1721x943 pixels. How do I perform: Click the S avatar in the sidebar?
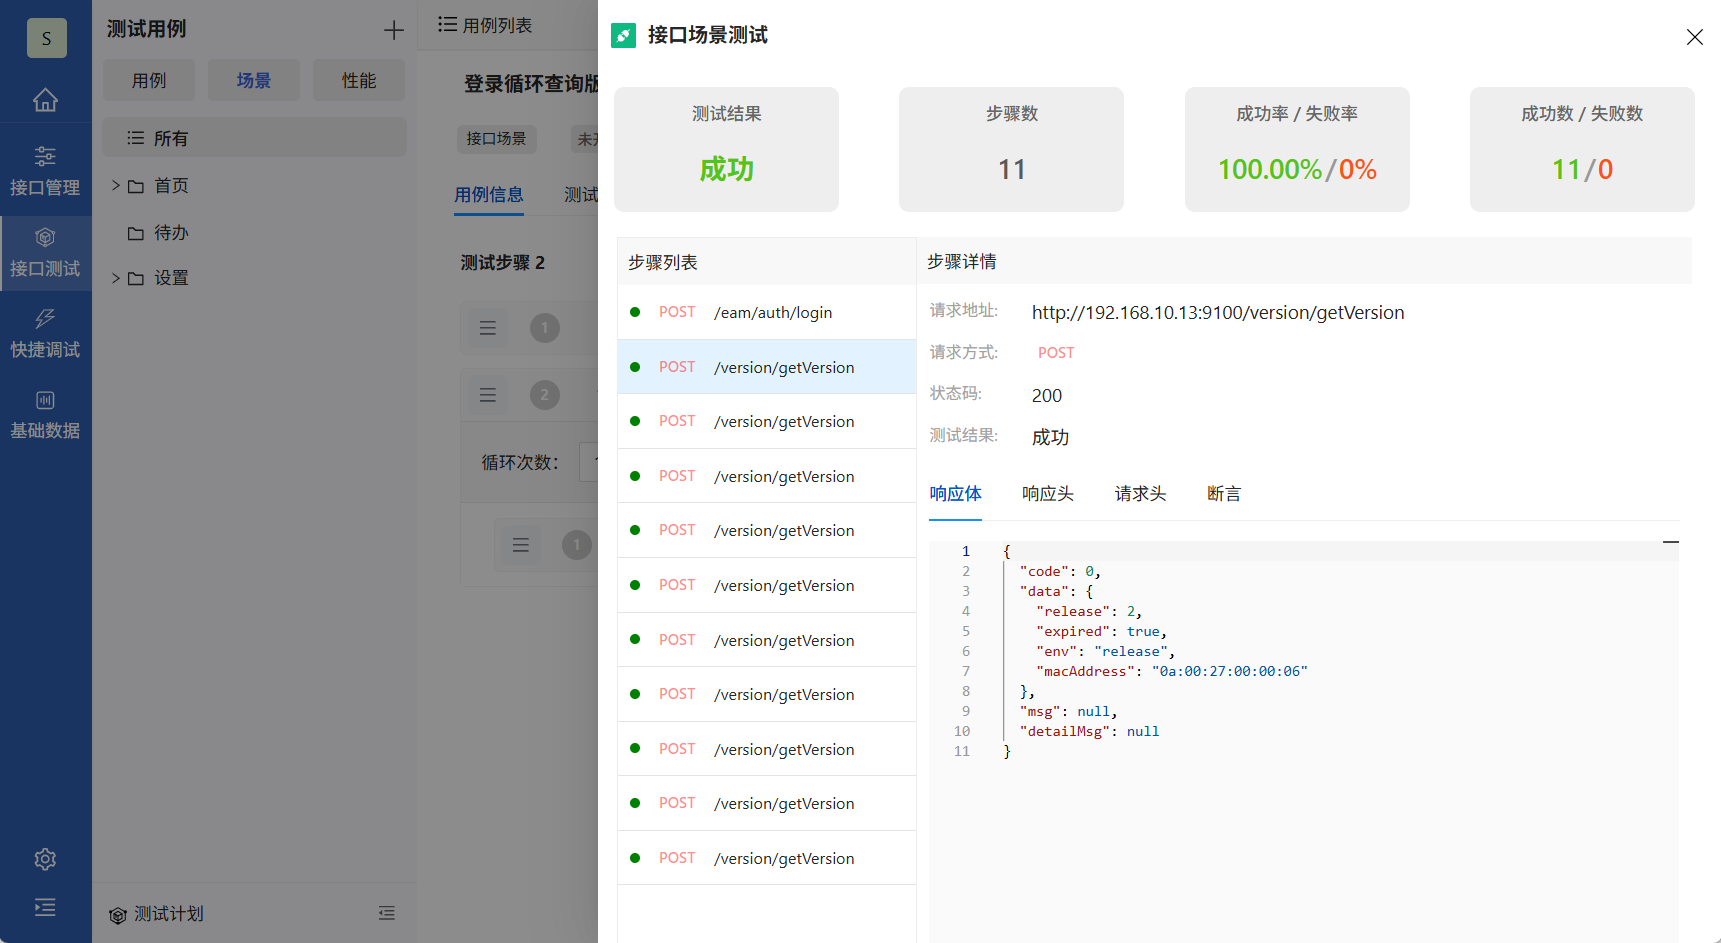point(46,38)
